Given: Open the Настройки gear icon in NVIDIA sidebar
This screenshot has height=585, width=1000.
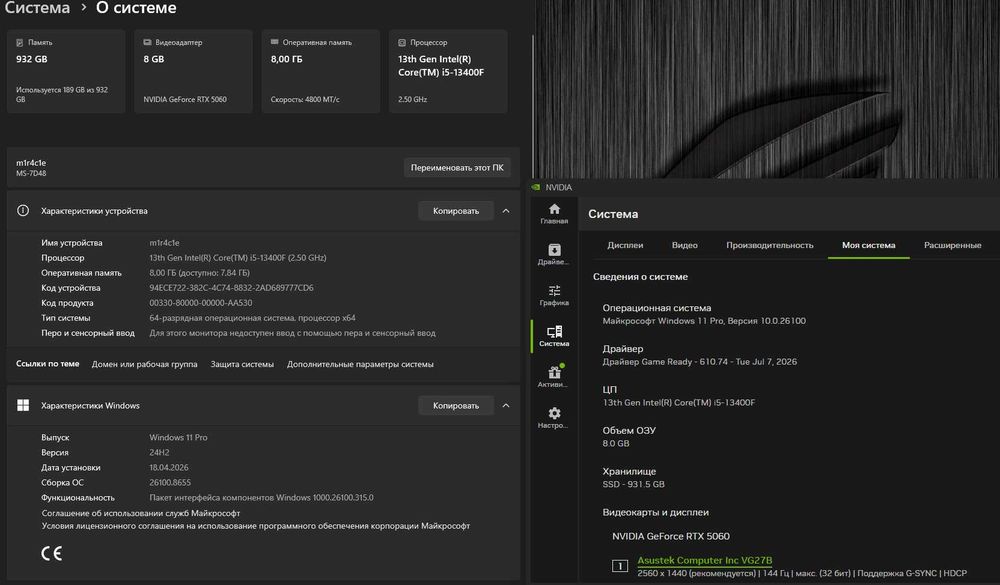Looking at the screenshot, I should click(x=554, y=413).
